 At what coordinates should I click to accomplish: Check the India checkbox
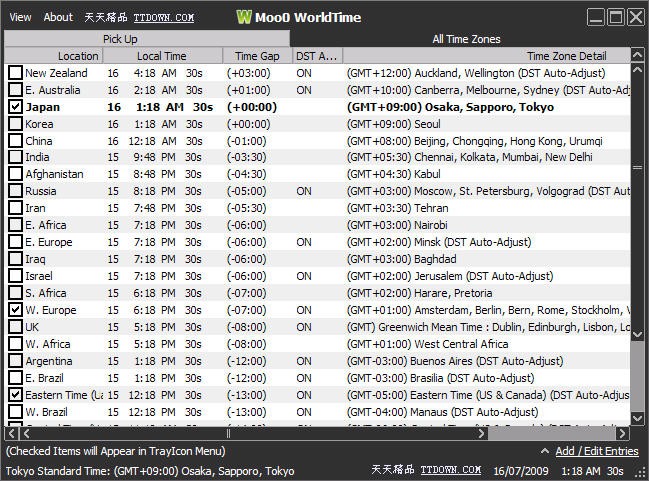click(15, 157)
